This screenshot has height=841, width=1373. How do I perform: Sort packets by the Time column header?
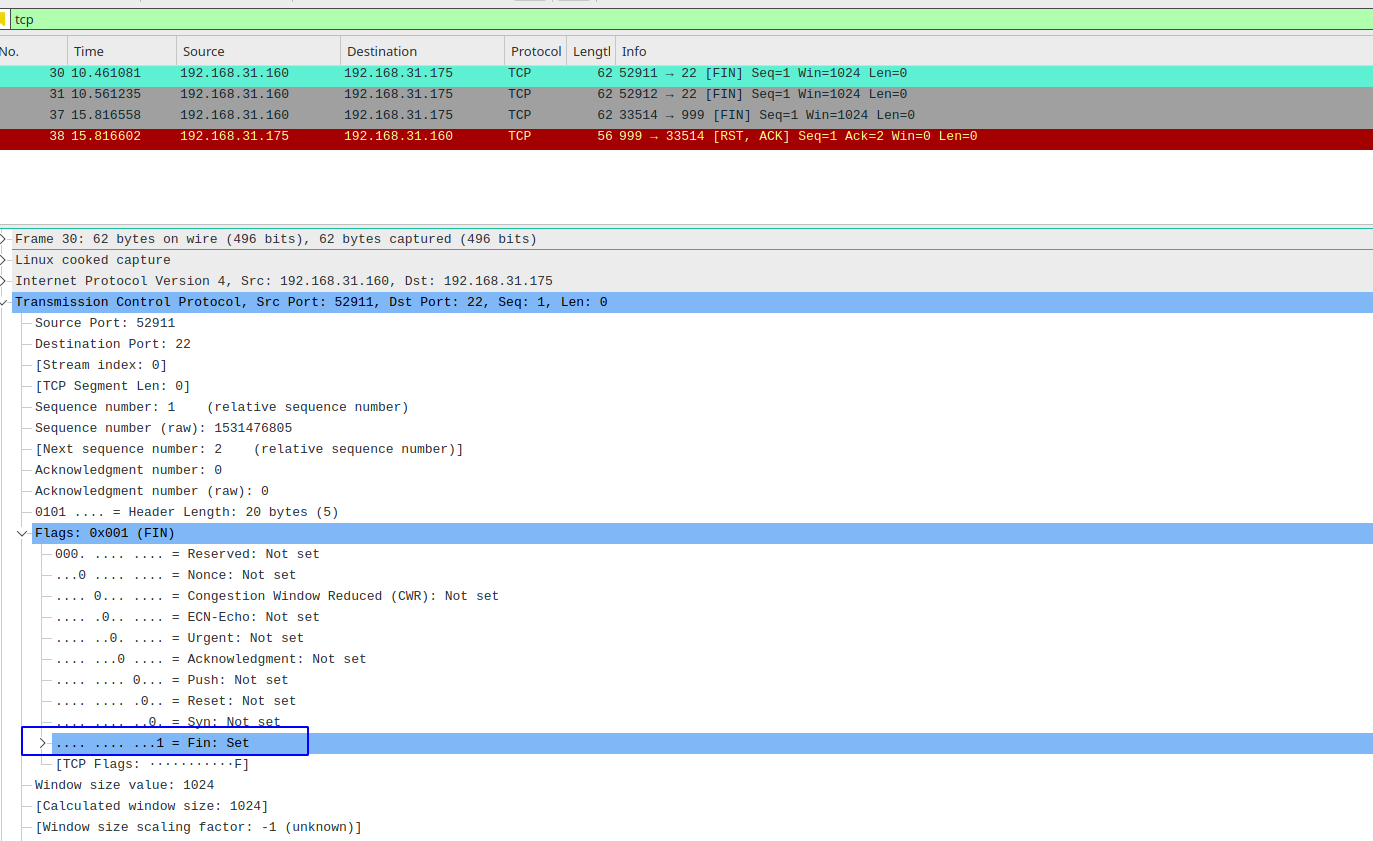(x=122, y=51)
